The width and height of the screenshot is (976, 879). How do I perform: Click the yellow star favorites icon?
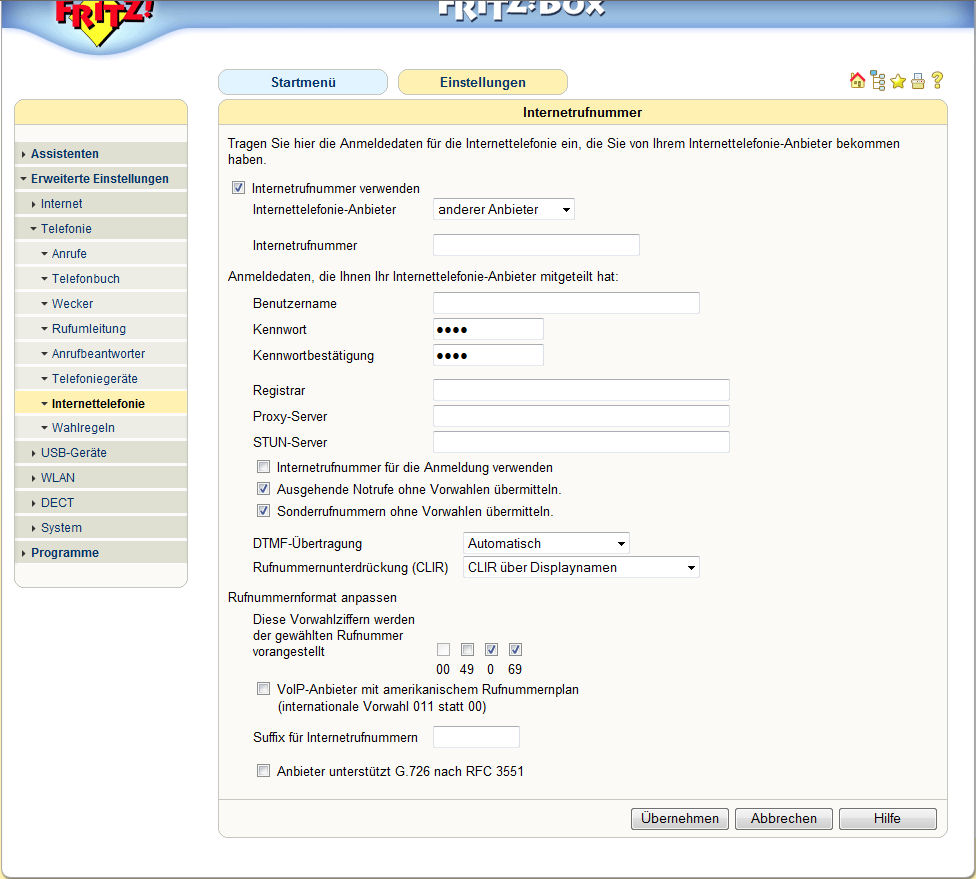(898, 81)
